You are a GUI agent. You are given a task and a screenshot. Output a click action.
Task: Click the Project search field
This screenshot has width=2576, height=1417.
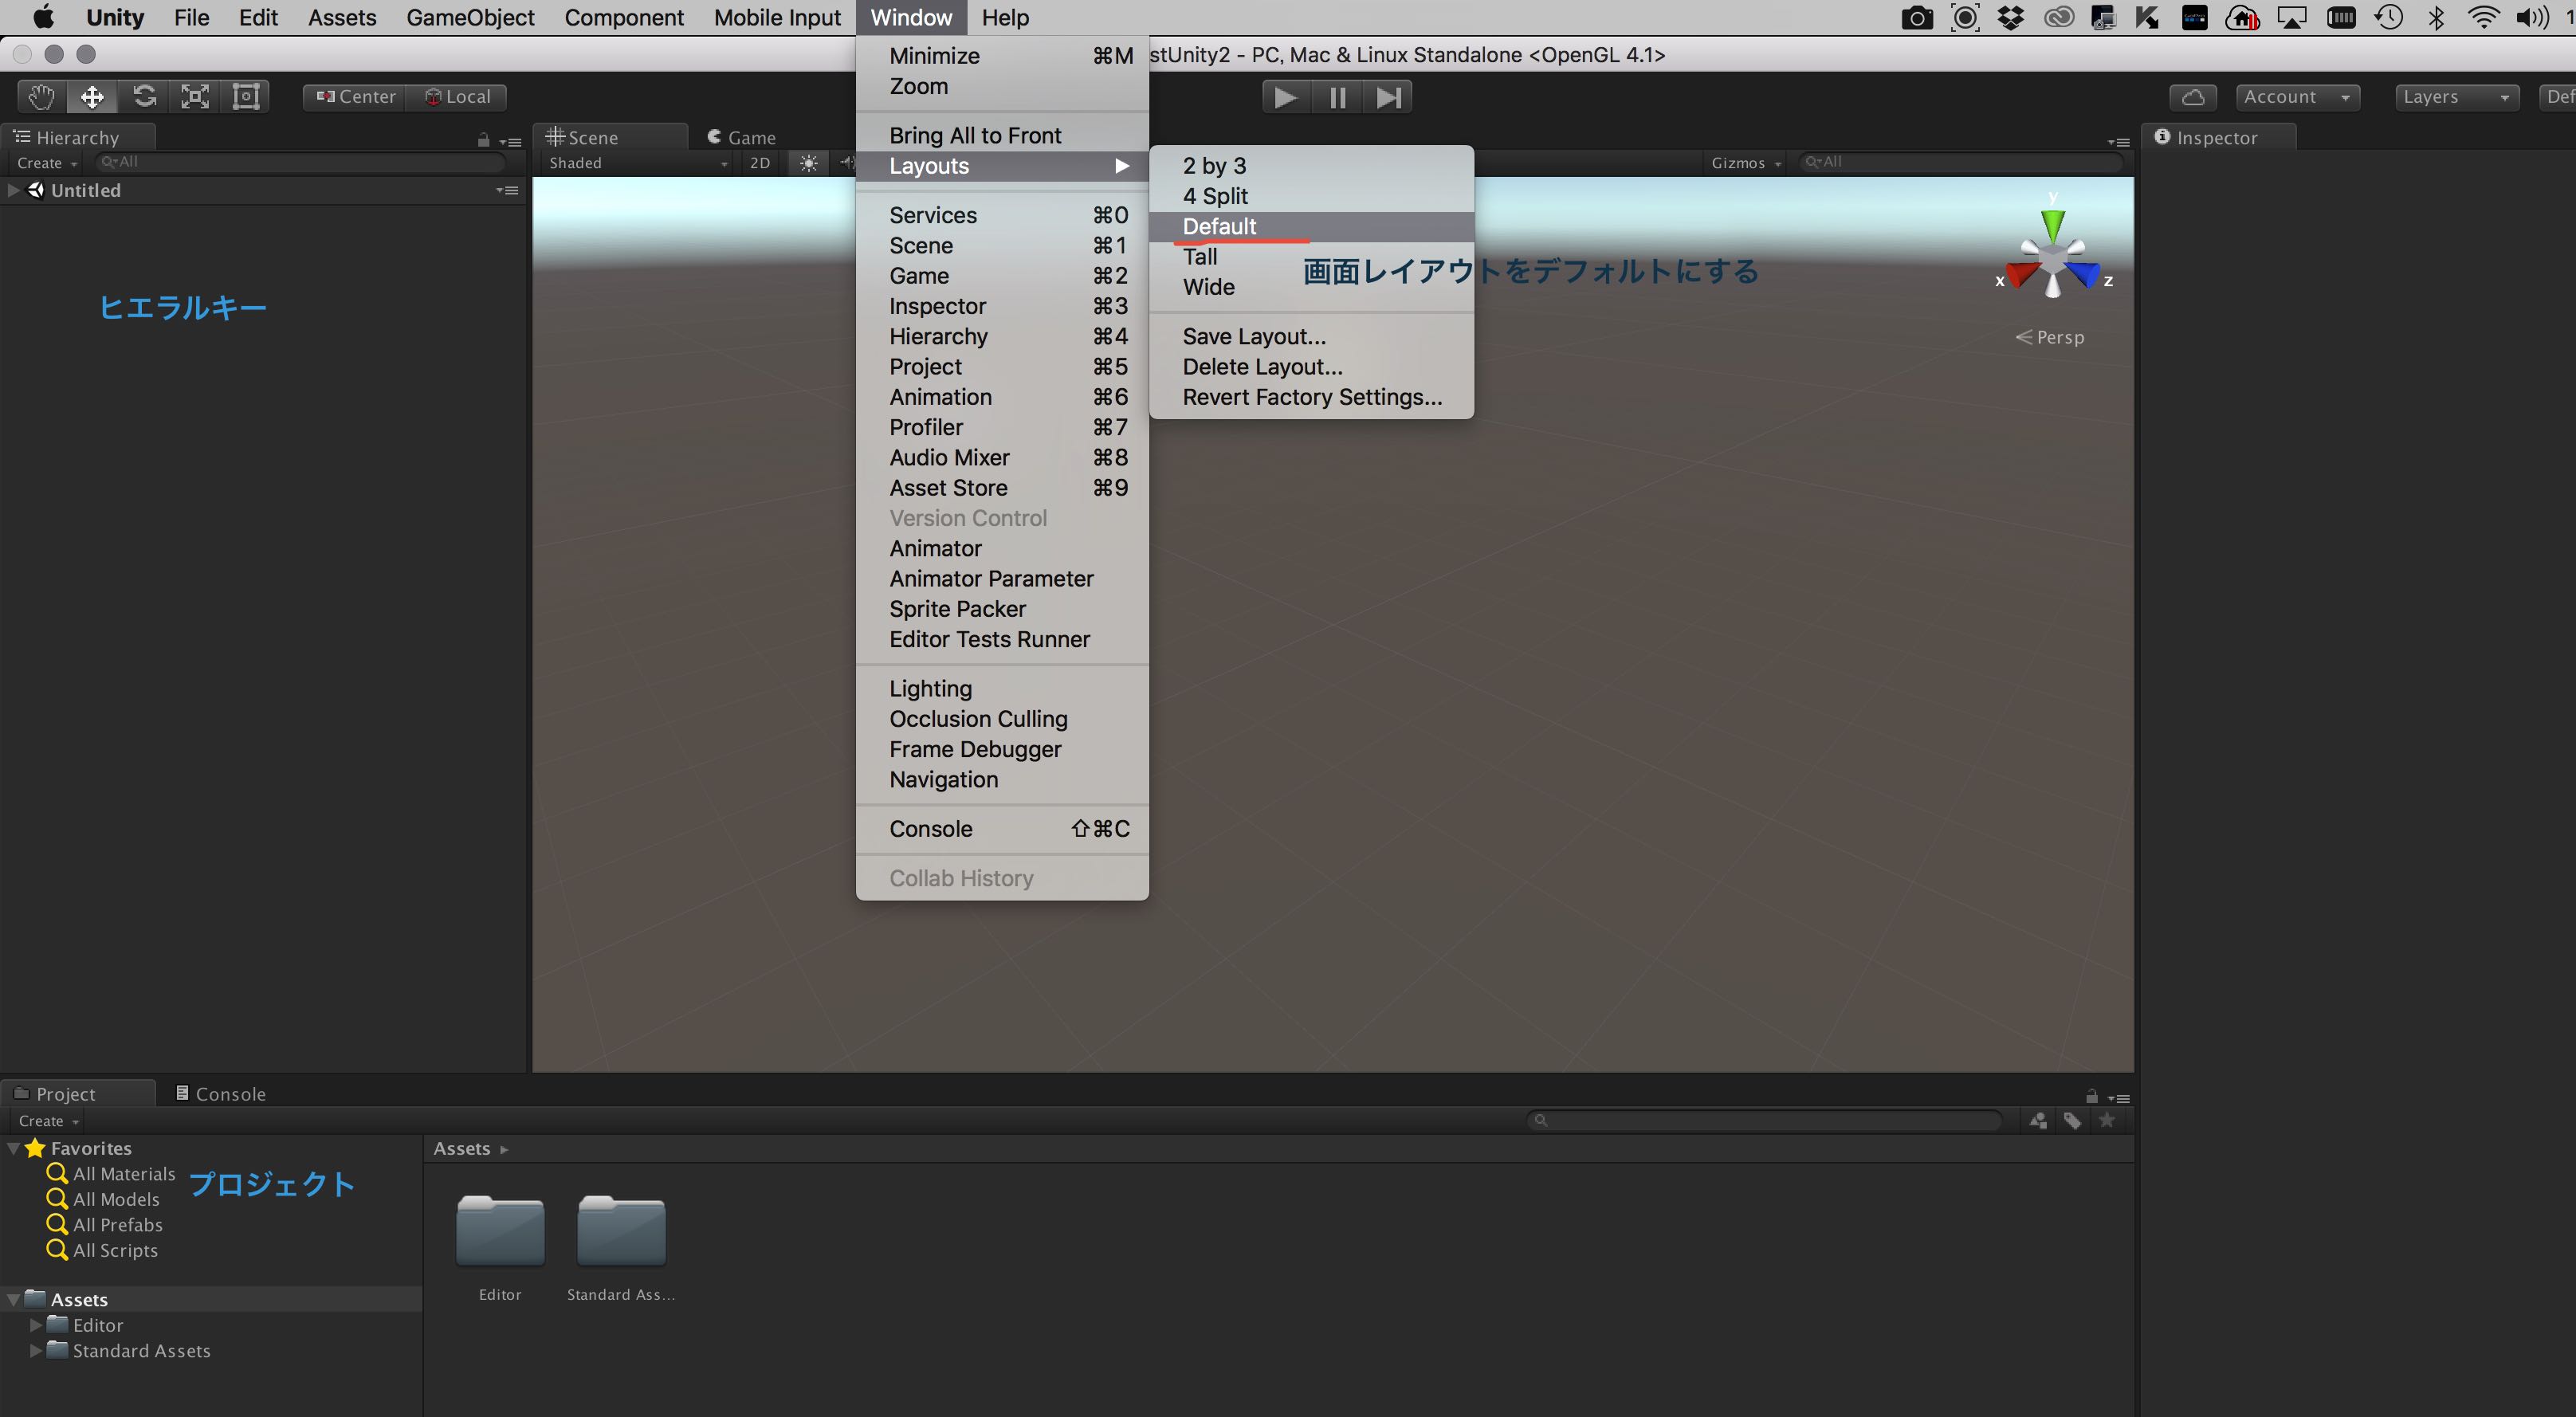point(1765,1120)
